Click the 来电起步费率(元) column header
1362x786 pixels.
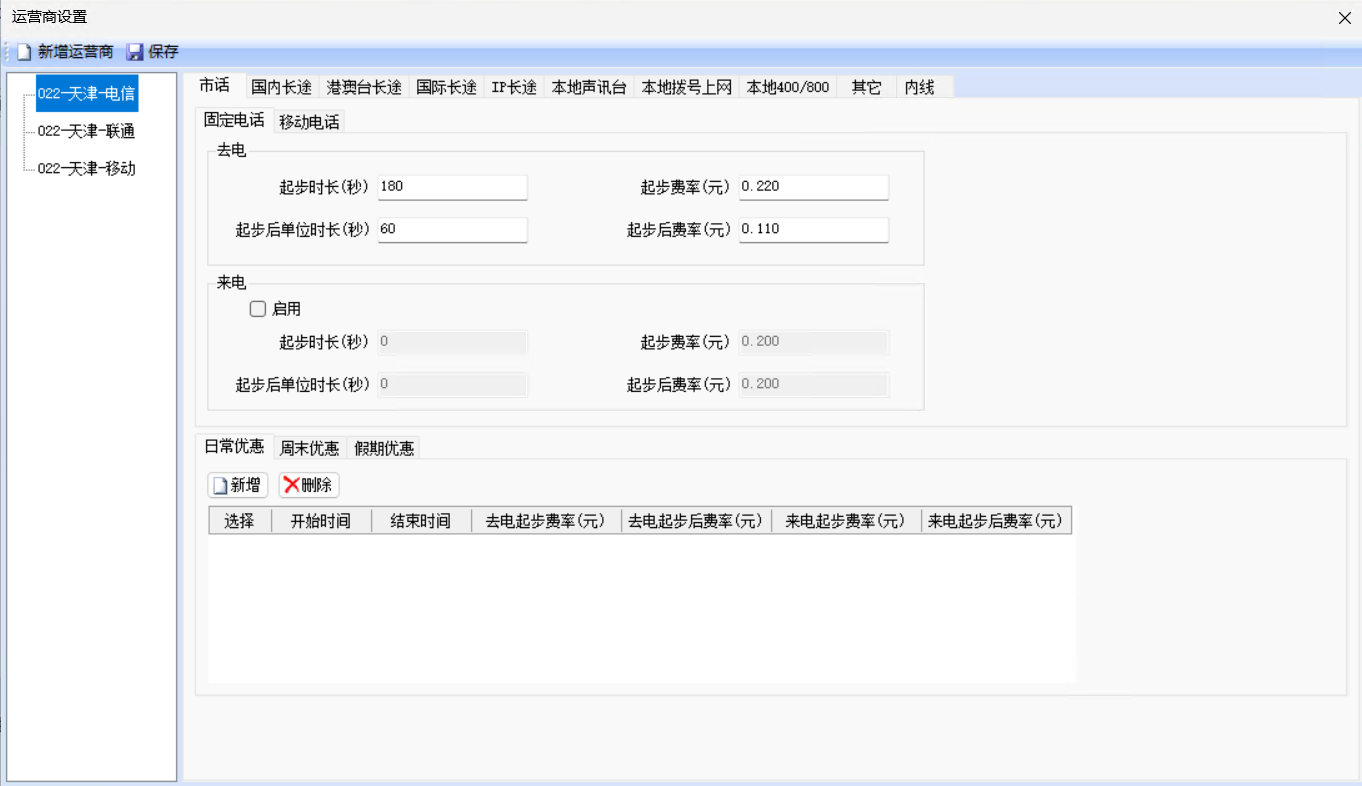[846, 521]
